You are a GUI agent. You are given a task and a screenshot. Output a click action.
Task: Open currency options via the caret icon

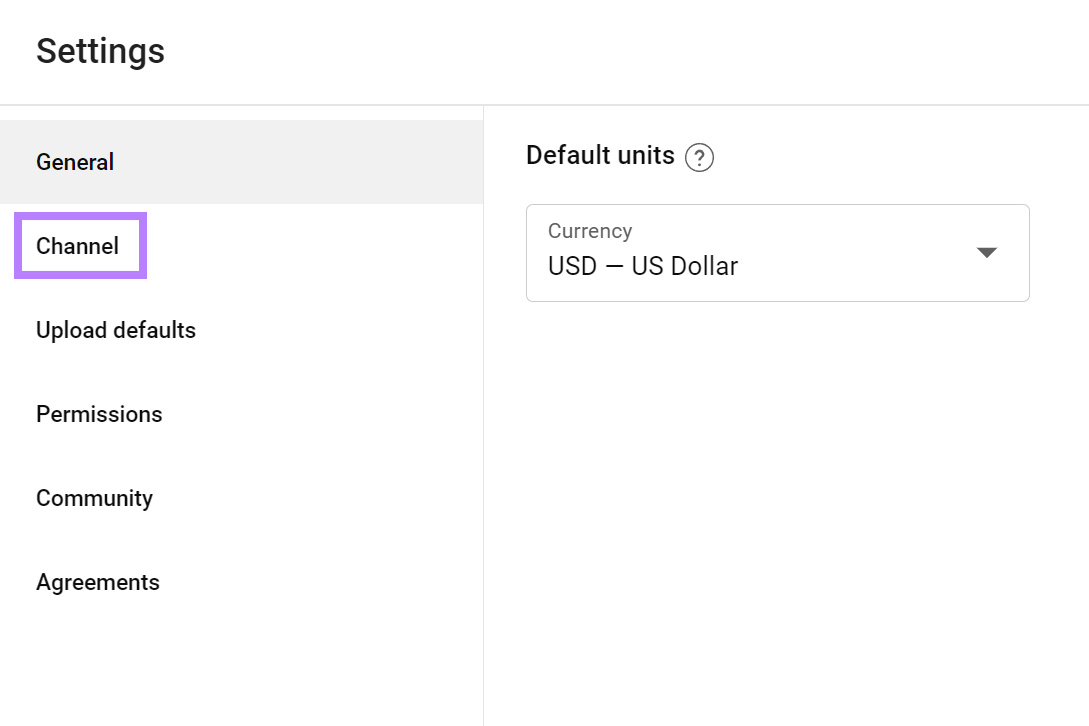986,253
